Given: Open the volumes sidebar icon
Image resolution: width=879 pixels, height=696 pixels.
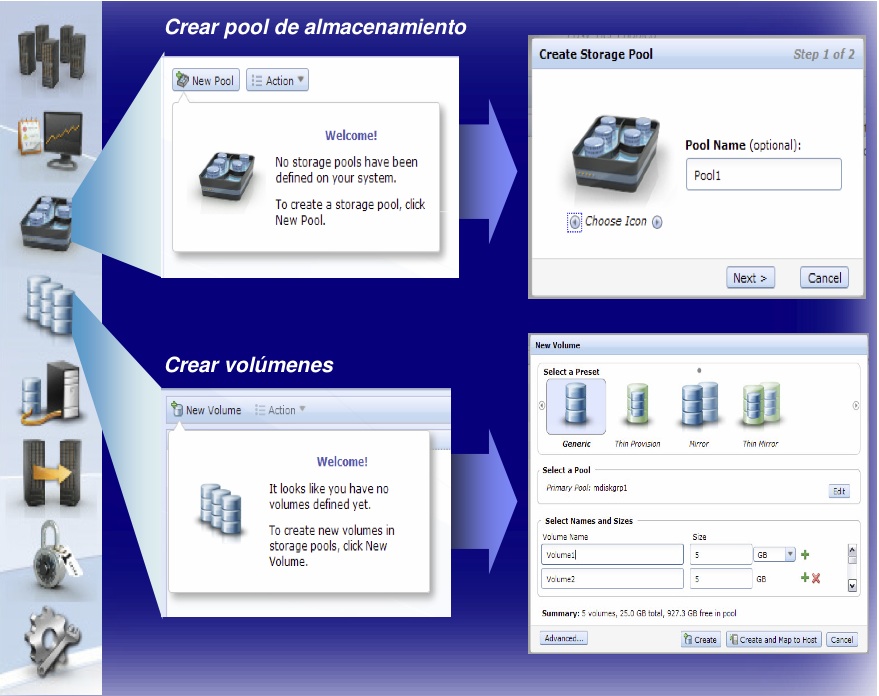Looking at the screenshot, I should tap(48, 308).
